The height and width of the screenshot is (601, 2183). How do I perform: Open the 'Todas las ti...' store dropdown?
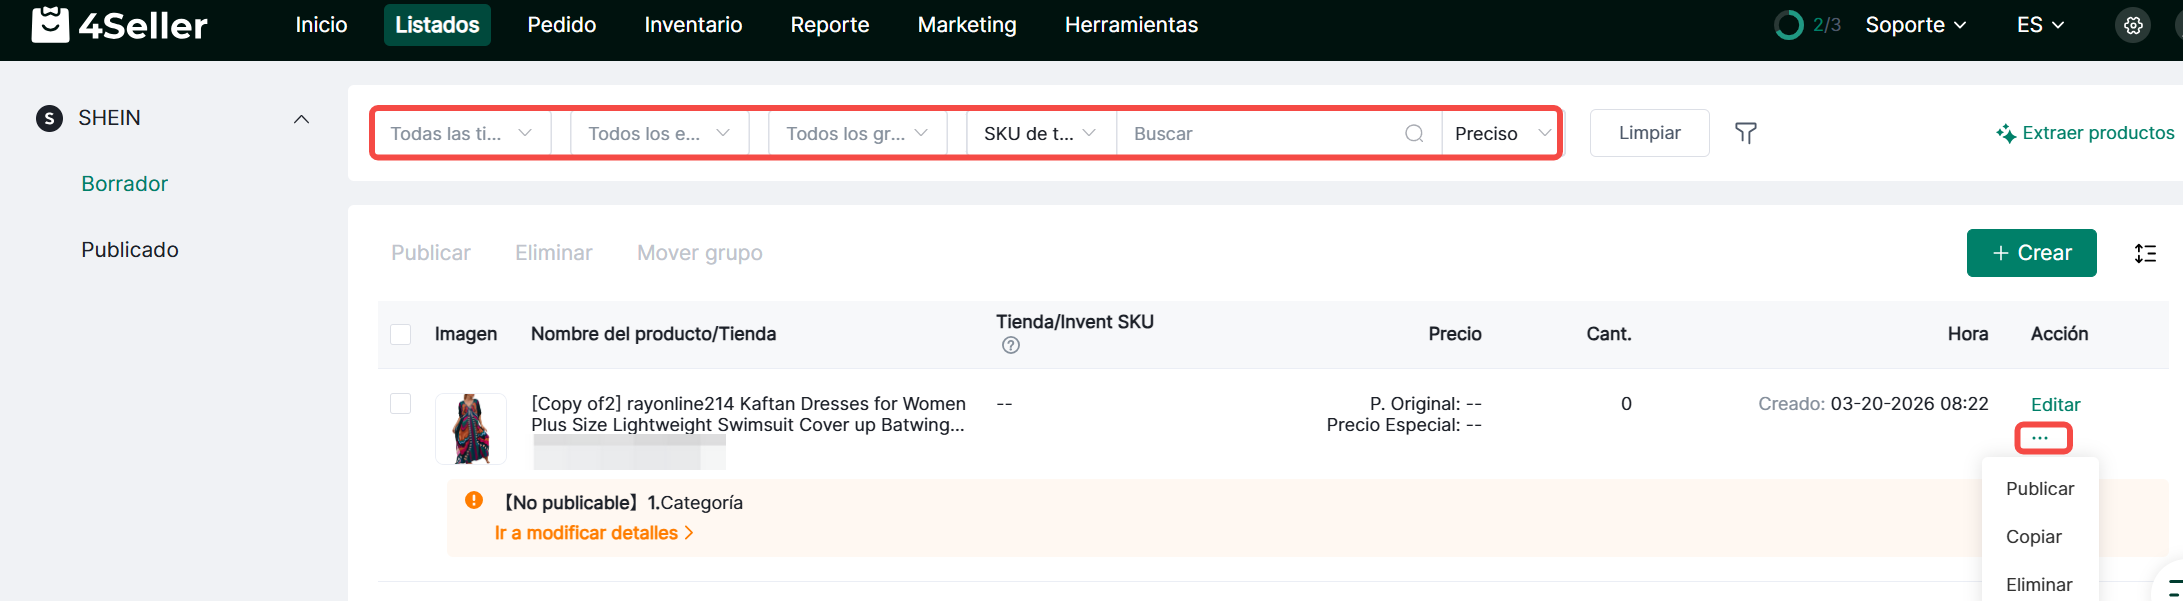tap(461, 134)
